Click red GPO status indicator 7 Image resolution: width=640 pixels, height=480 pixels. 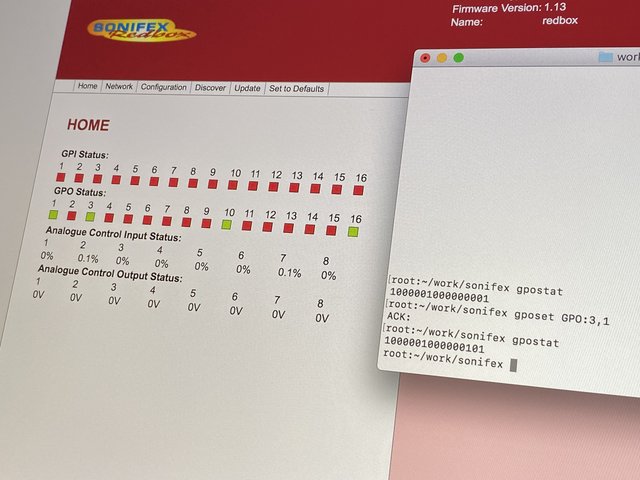167,221
